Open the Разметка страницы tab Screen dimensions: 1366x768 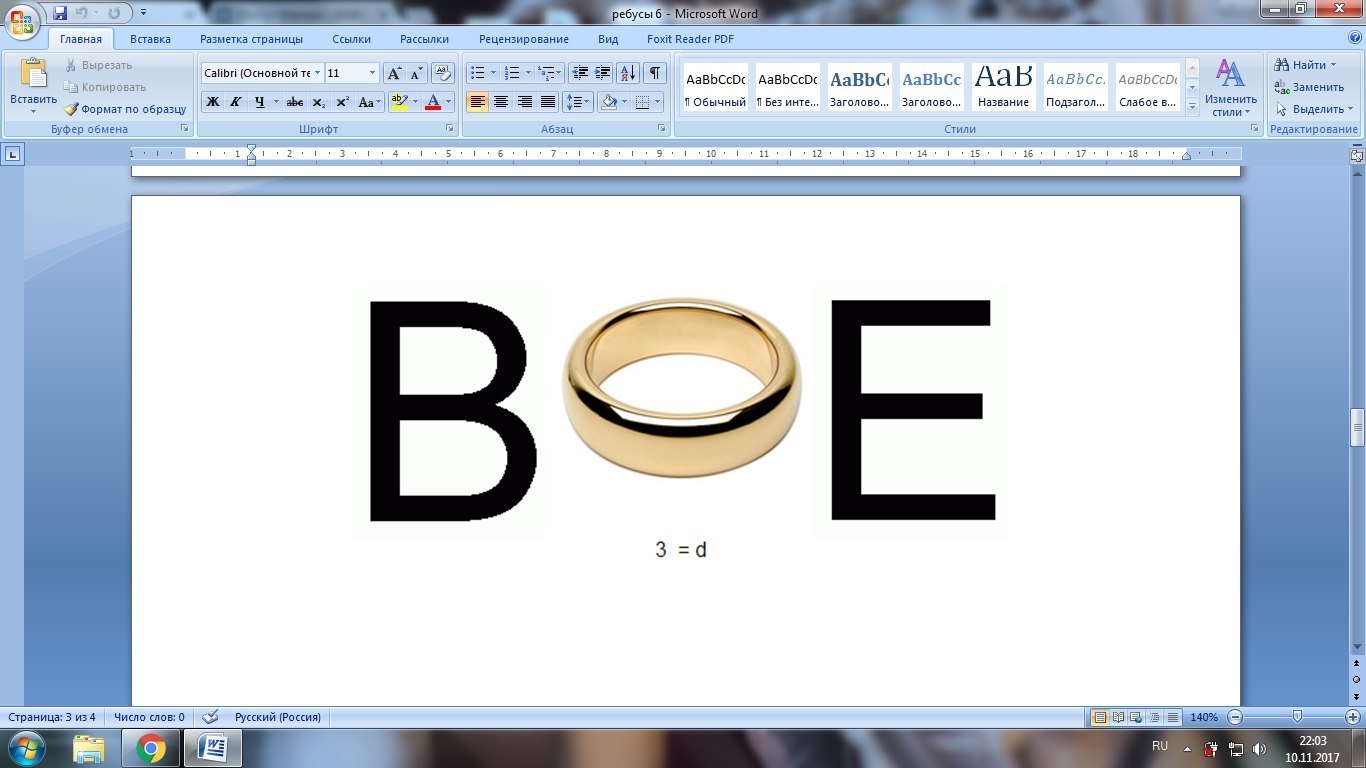click(x=251, y=39)
